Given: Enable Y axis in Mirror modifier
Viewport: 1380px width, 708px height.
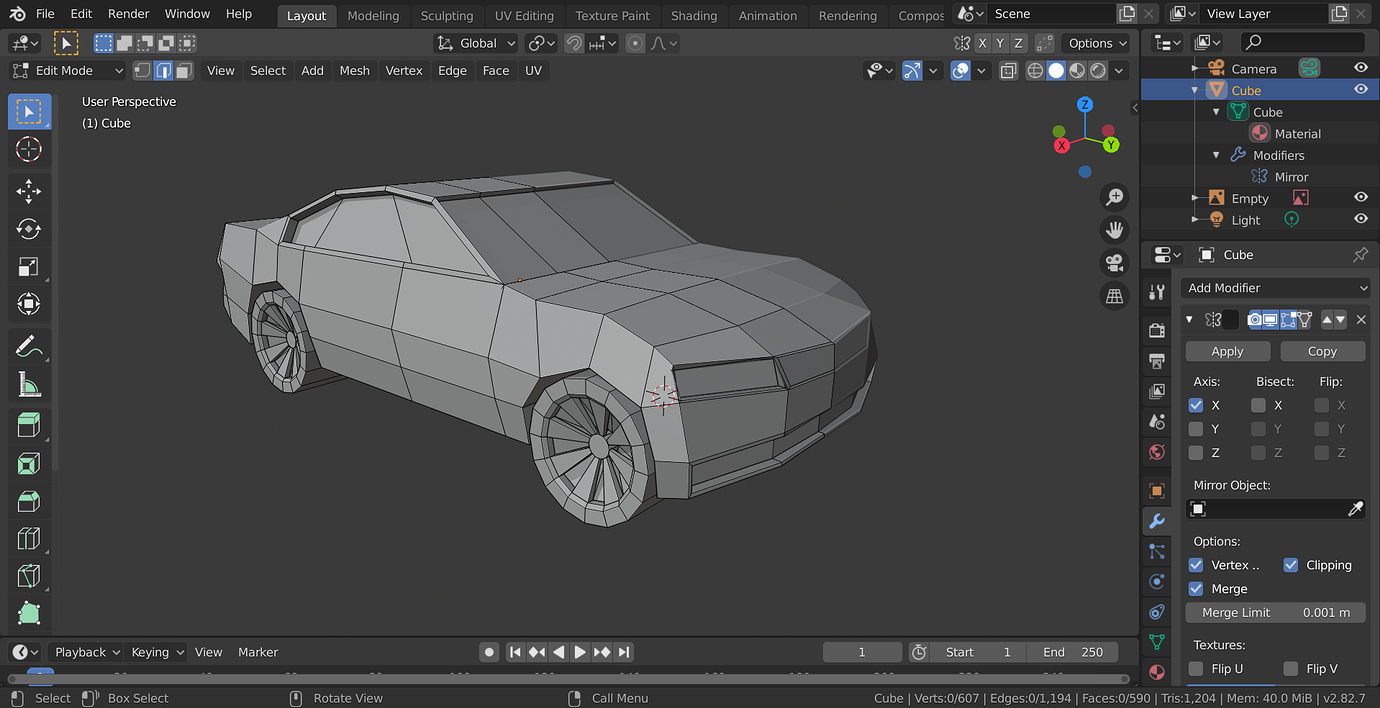Looking at the screenshot, I should tap(1196, 428).
